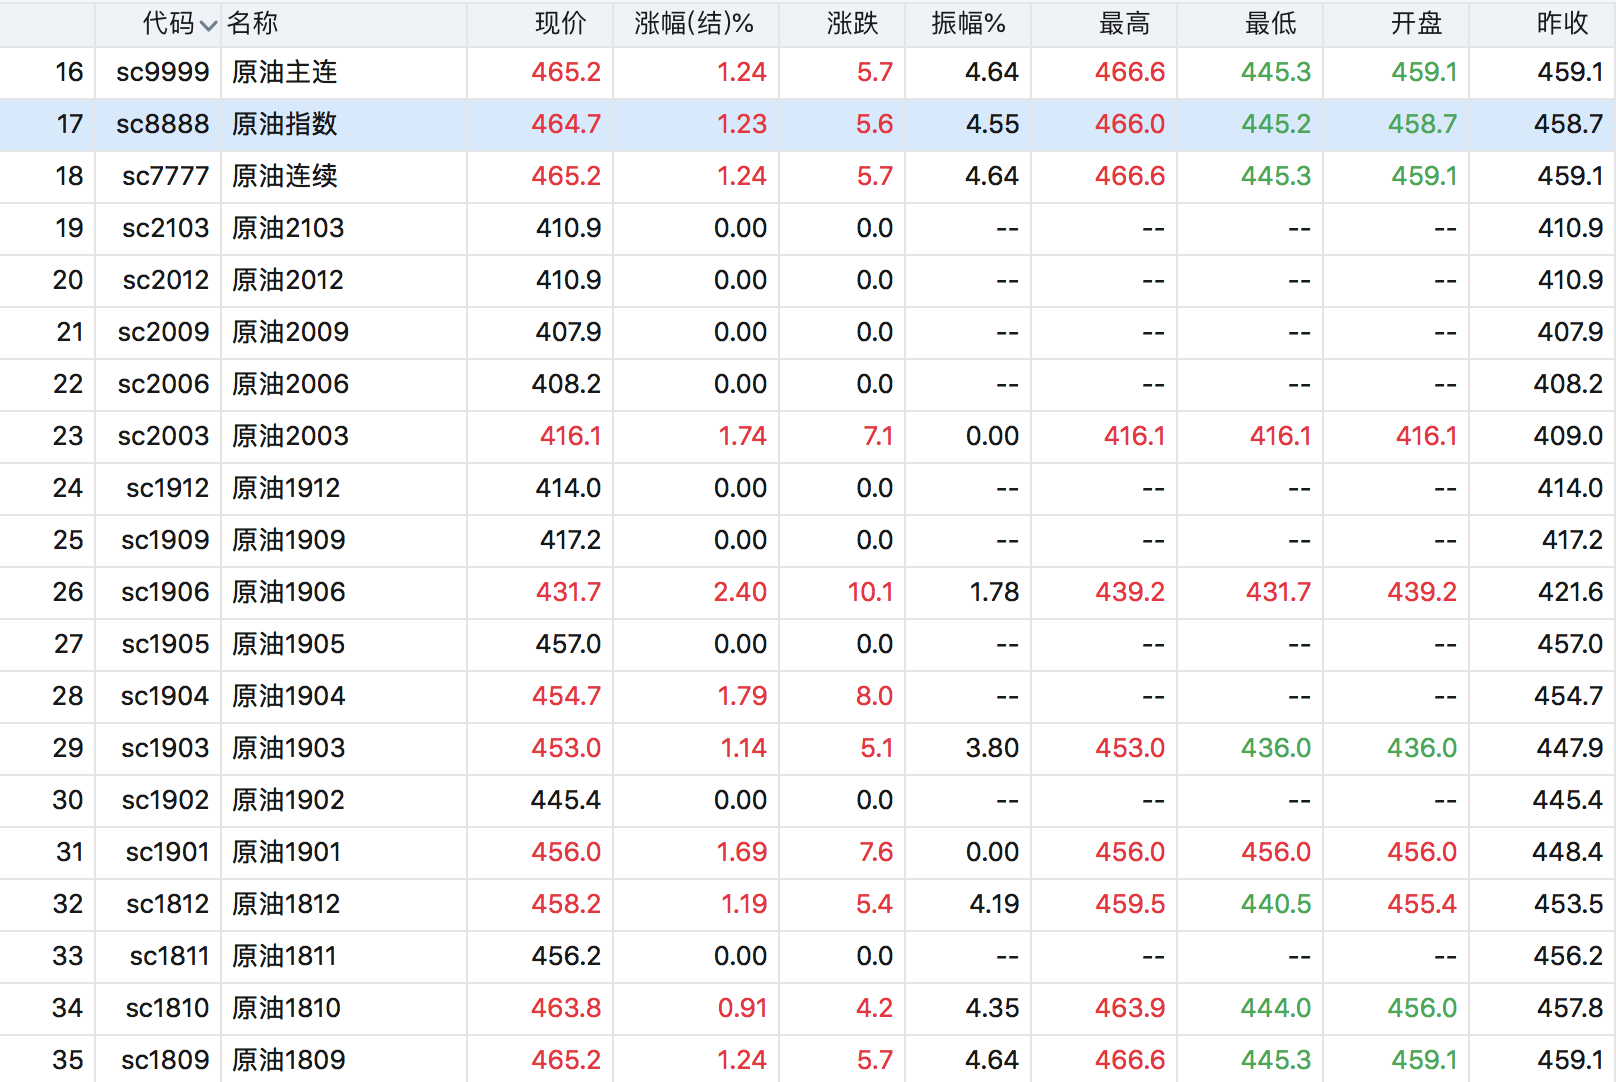Image resolution: width=1616 pixels, height=1082 pixels.
Task: Select contract code sc1809
Action: pyautogui.click(x=165, y=1060)
